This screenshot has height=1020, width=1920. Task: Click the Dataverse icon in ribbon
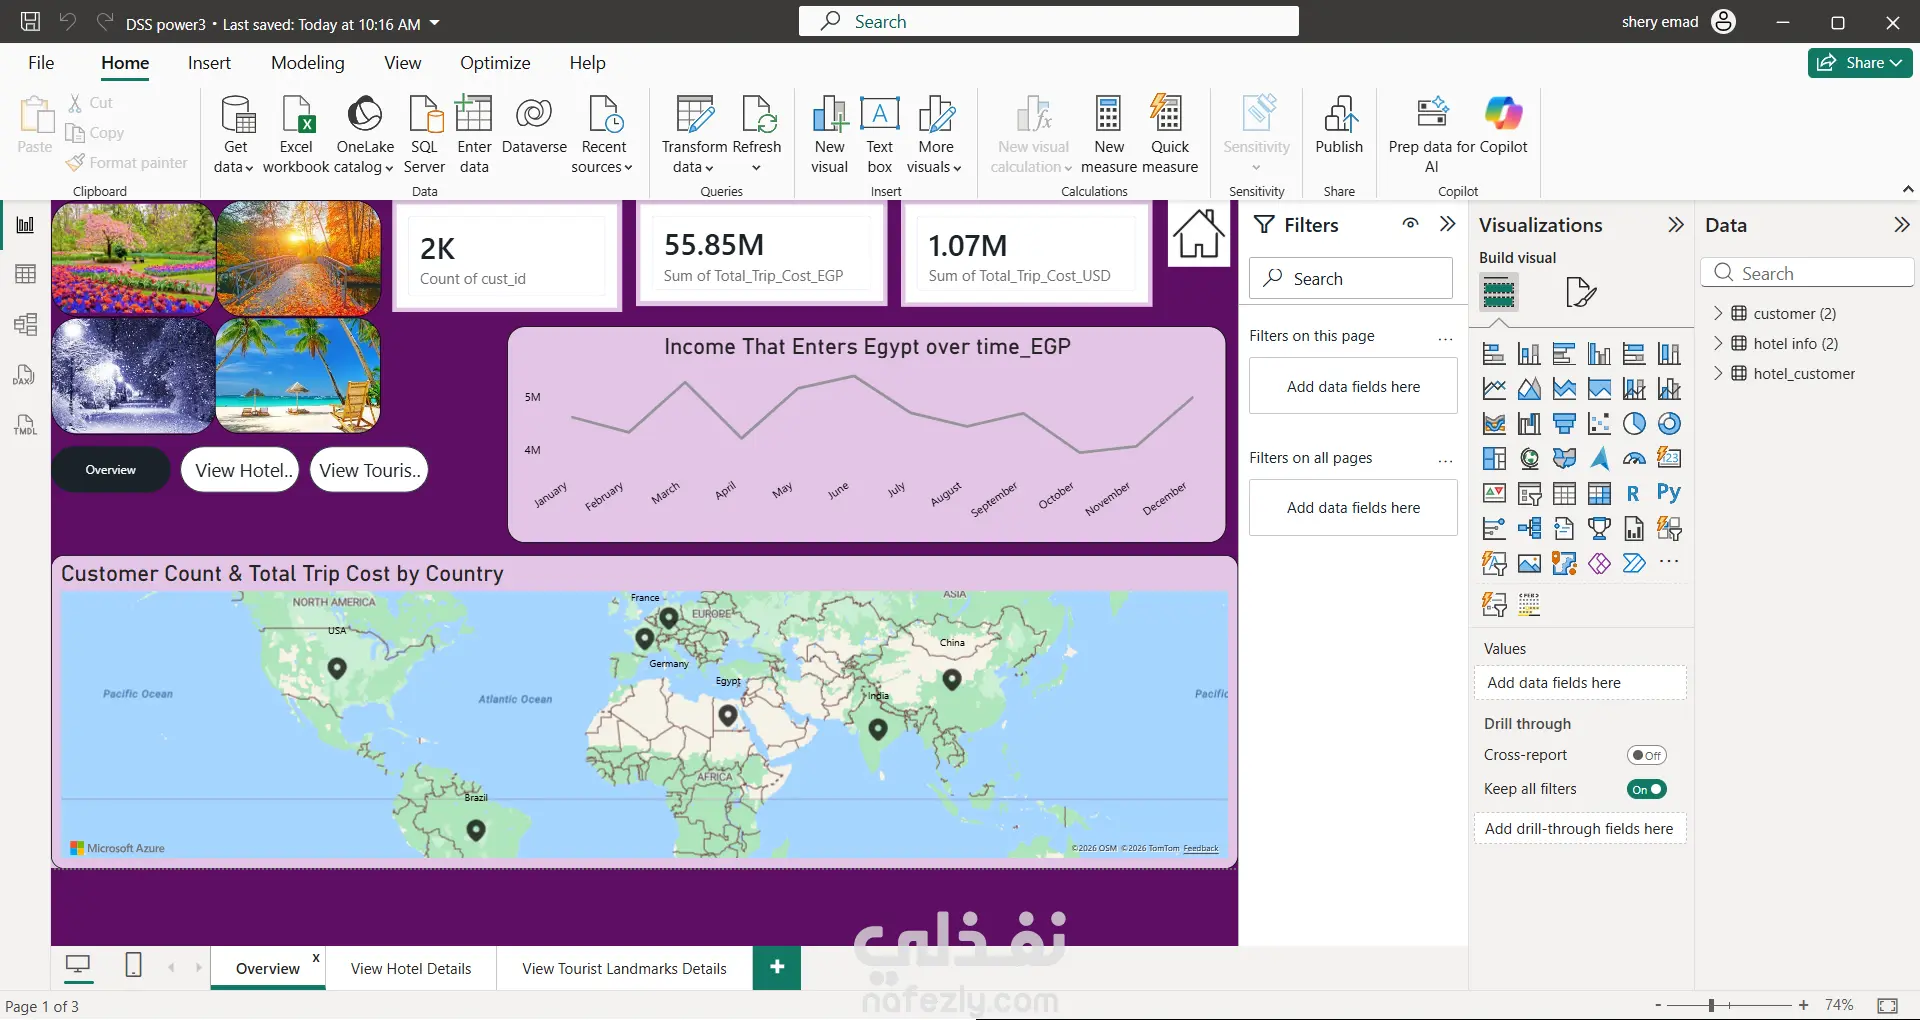pos(534,115)
